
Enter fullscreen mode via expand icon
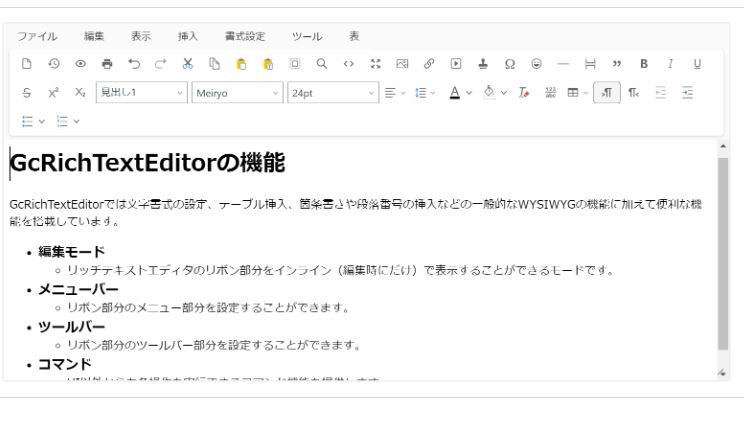[x=375, y=64]
